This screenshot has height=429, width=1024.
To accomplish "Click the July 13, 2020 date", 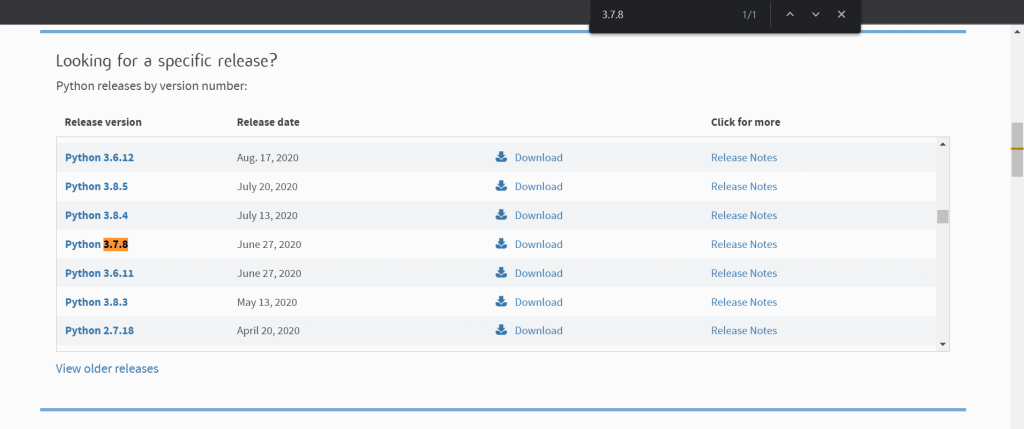I will (x=267, y=215).
